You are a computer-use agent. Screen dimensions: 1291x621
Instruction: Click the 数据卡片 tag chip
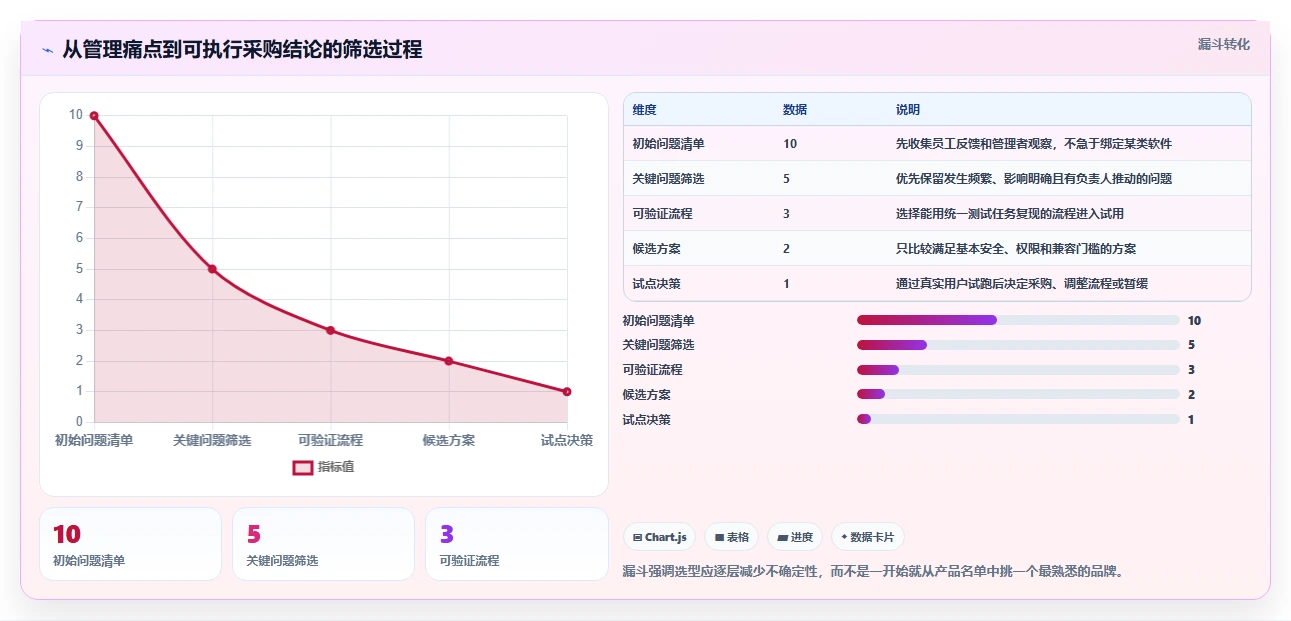[x=867, y=537]
